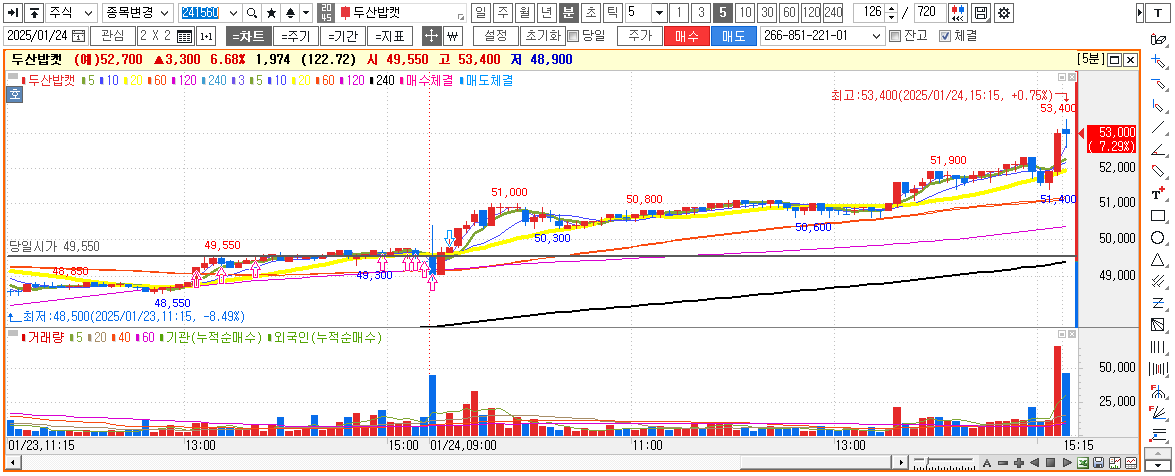Expand the stock code 241560 dropdown

point(232,13)
